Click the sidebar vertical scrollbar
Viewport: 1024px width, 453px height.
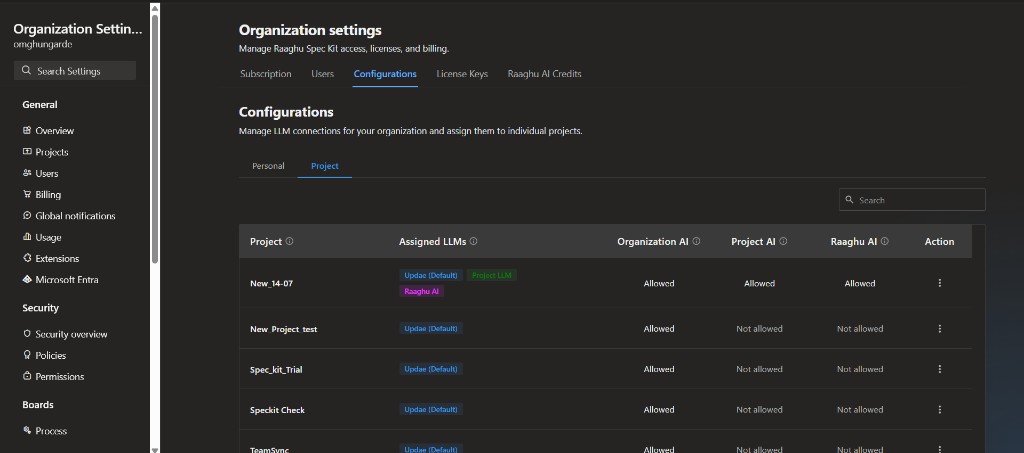(x=155, y=138)
